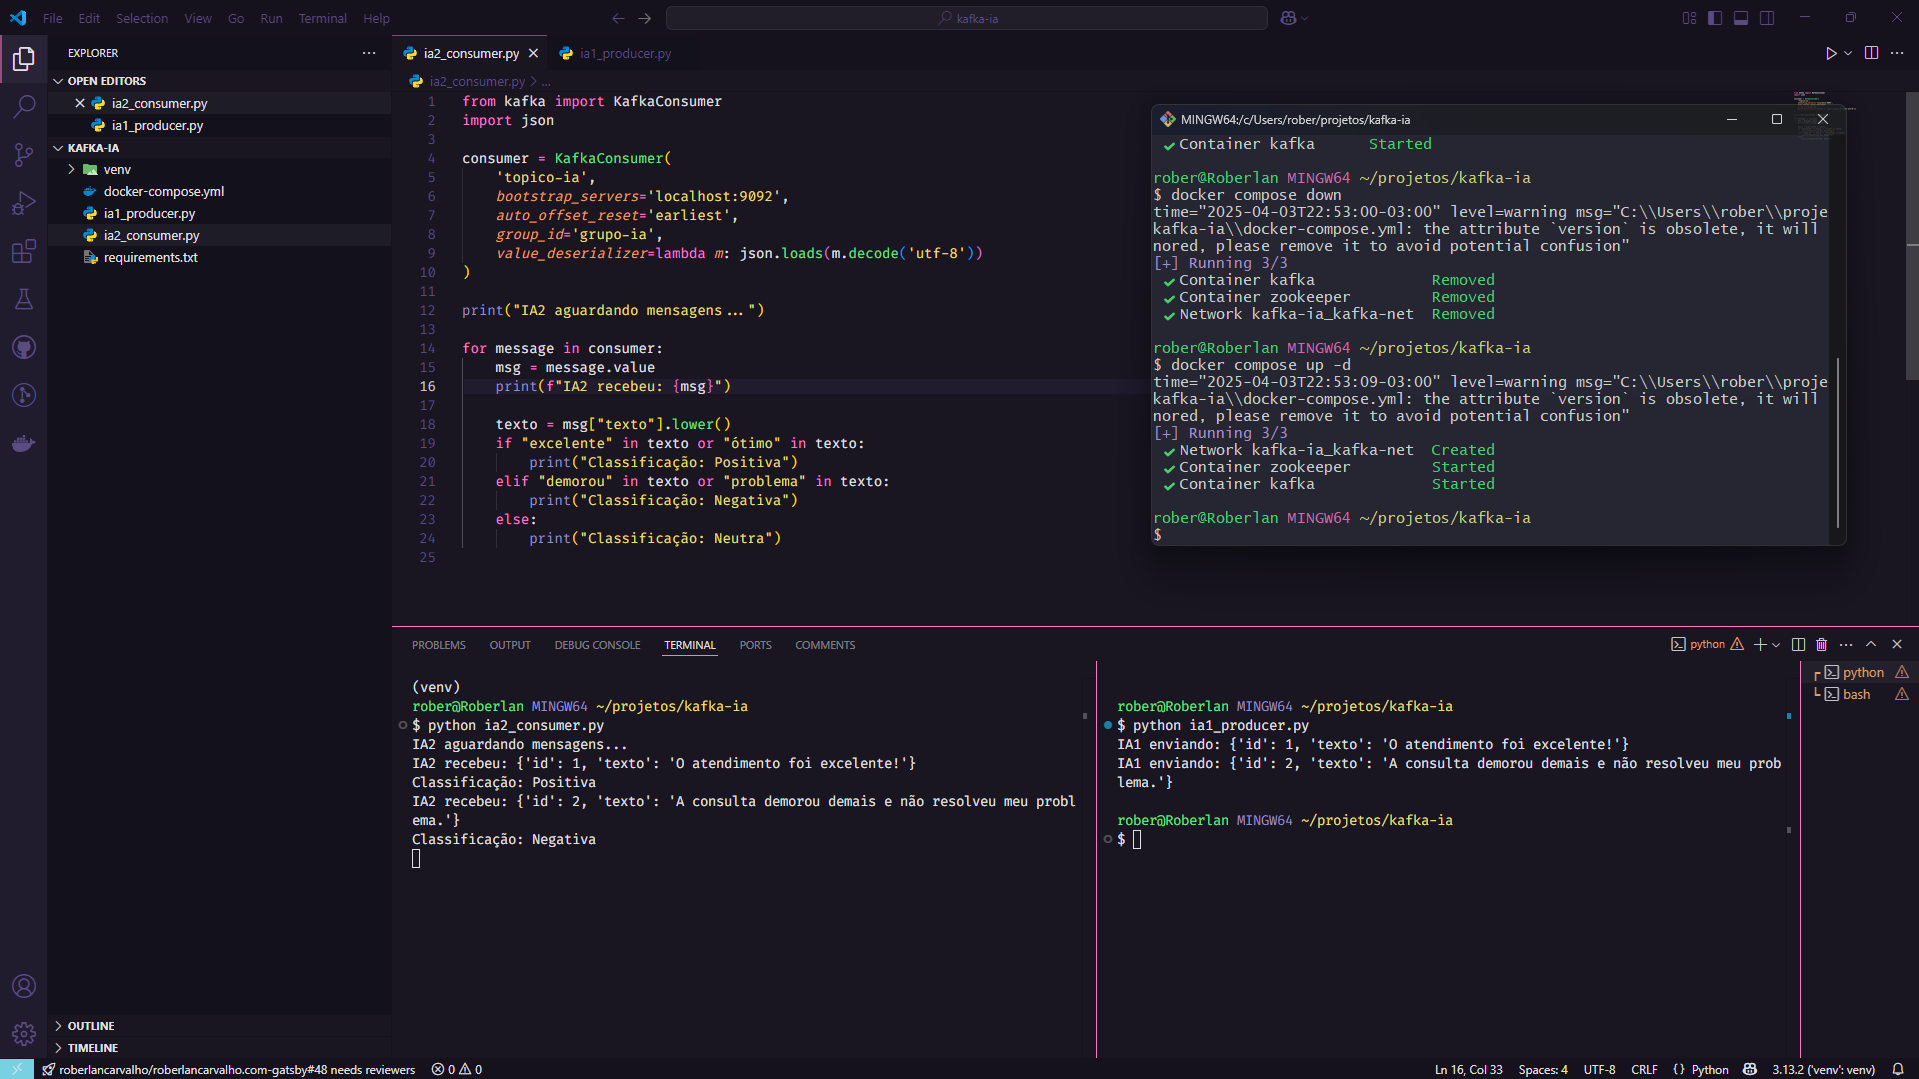Split the terminal panel
This screenshot has width=1919, height=1079.
(1798, 644)
